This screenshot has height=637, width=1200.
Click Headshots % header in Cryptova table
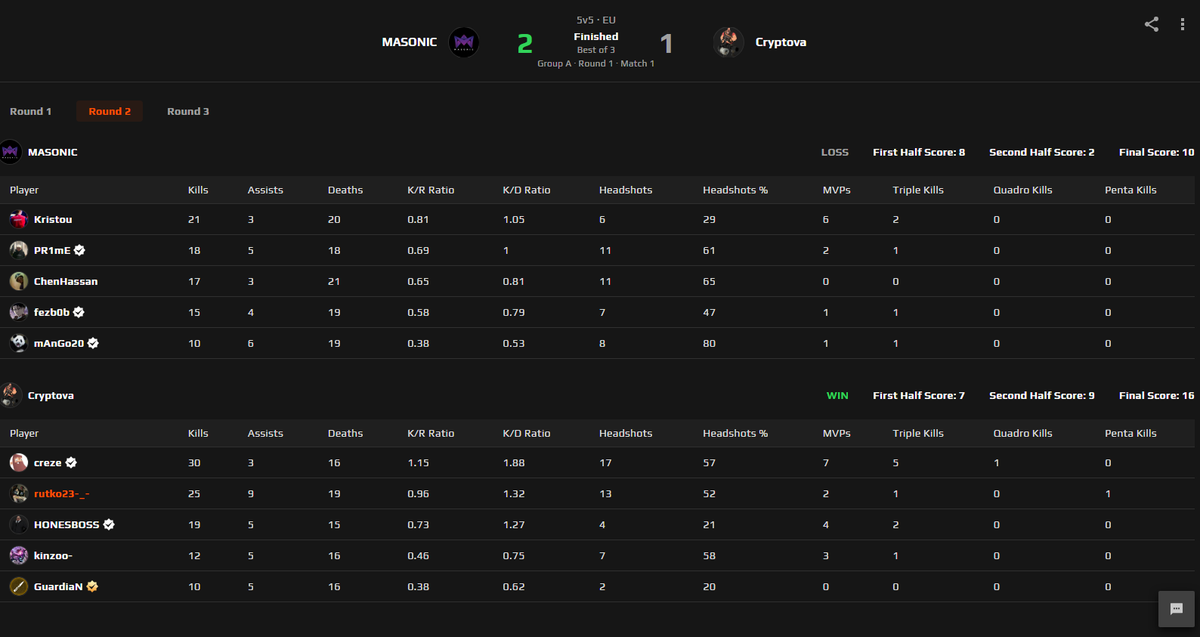pyautogui.click(x=735, y=433)
